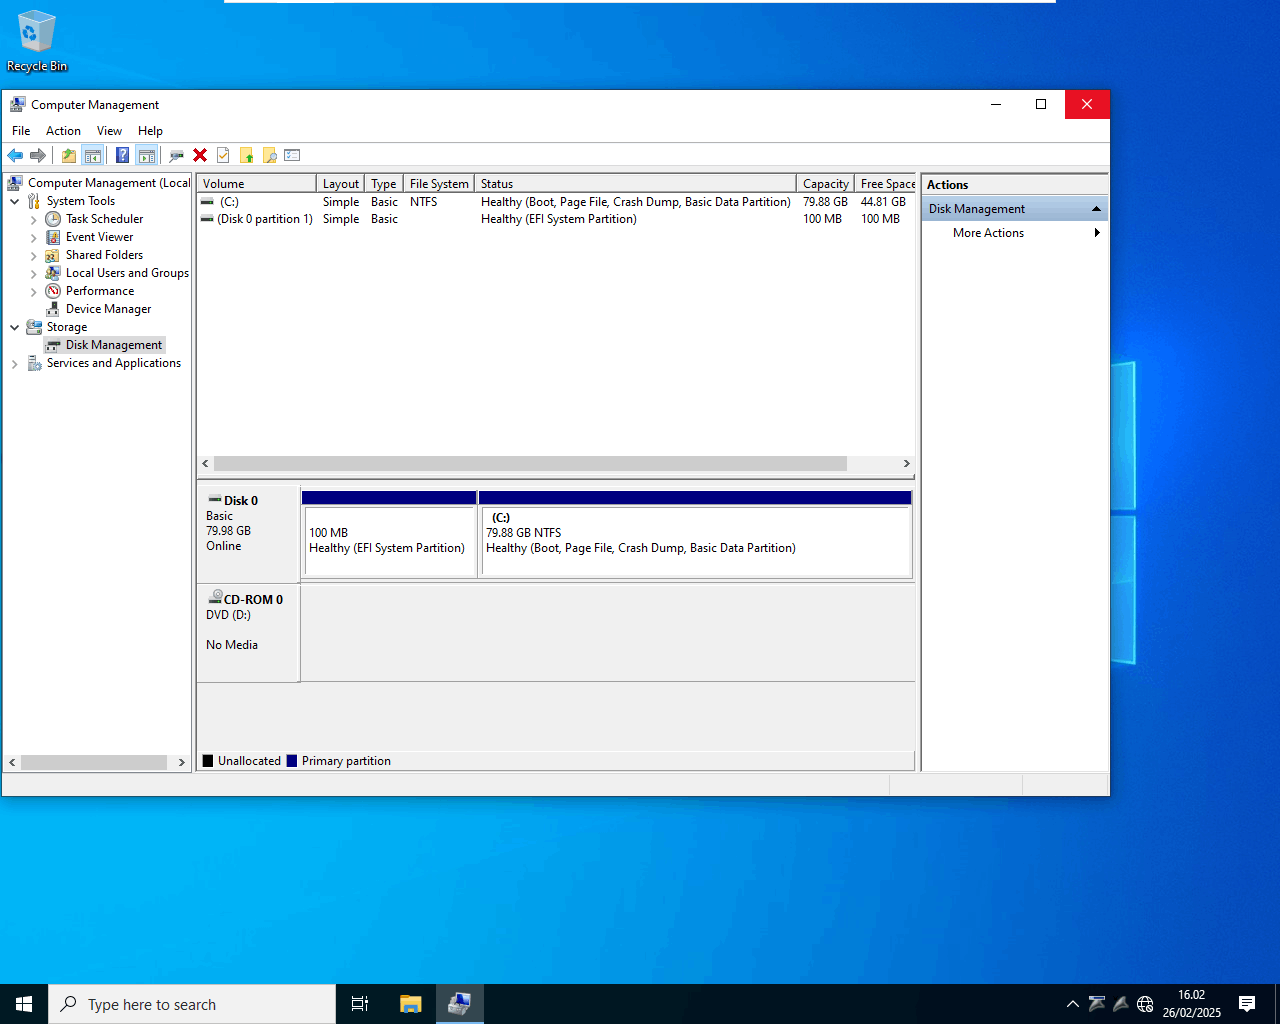1280x1024 pixels.
Task: Click the disk drive with magnifier toolbar icon
Action: point(177,155)
